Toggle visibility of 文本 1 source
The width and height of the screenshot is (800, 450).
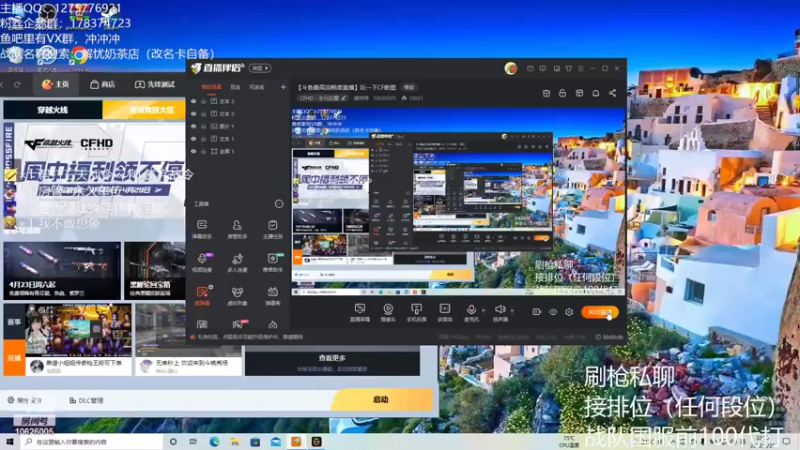click(x=193, y=139)
